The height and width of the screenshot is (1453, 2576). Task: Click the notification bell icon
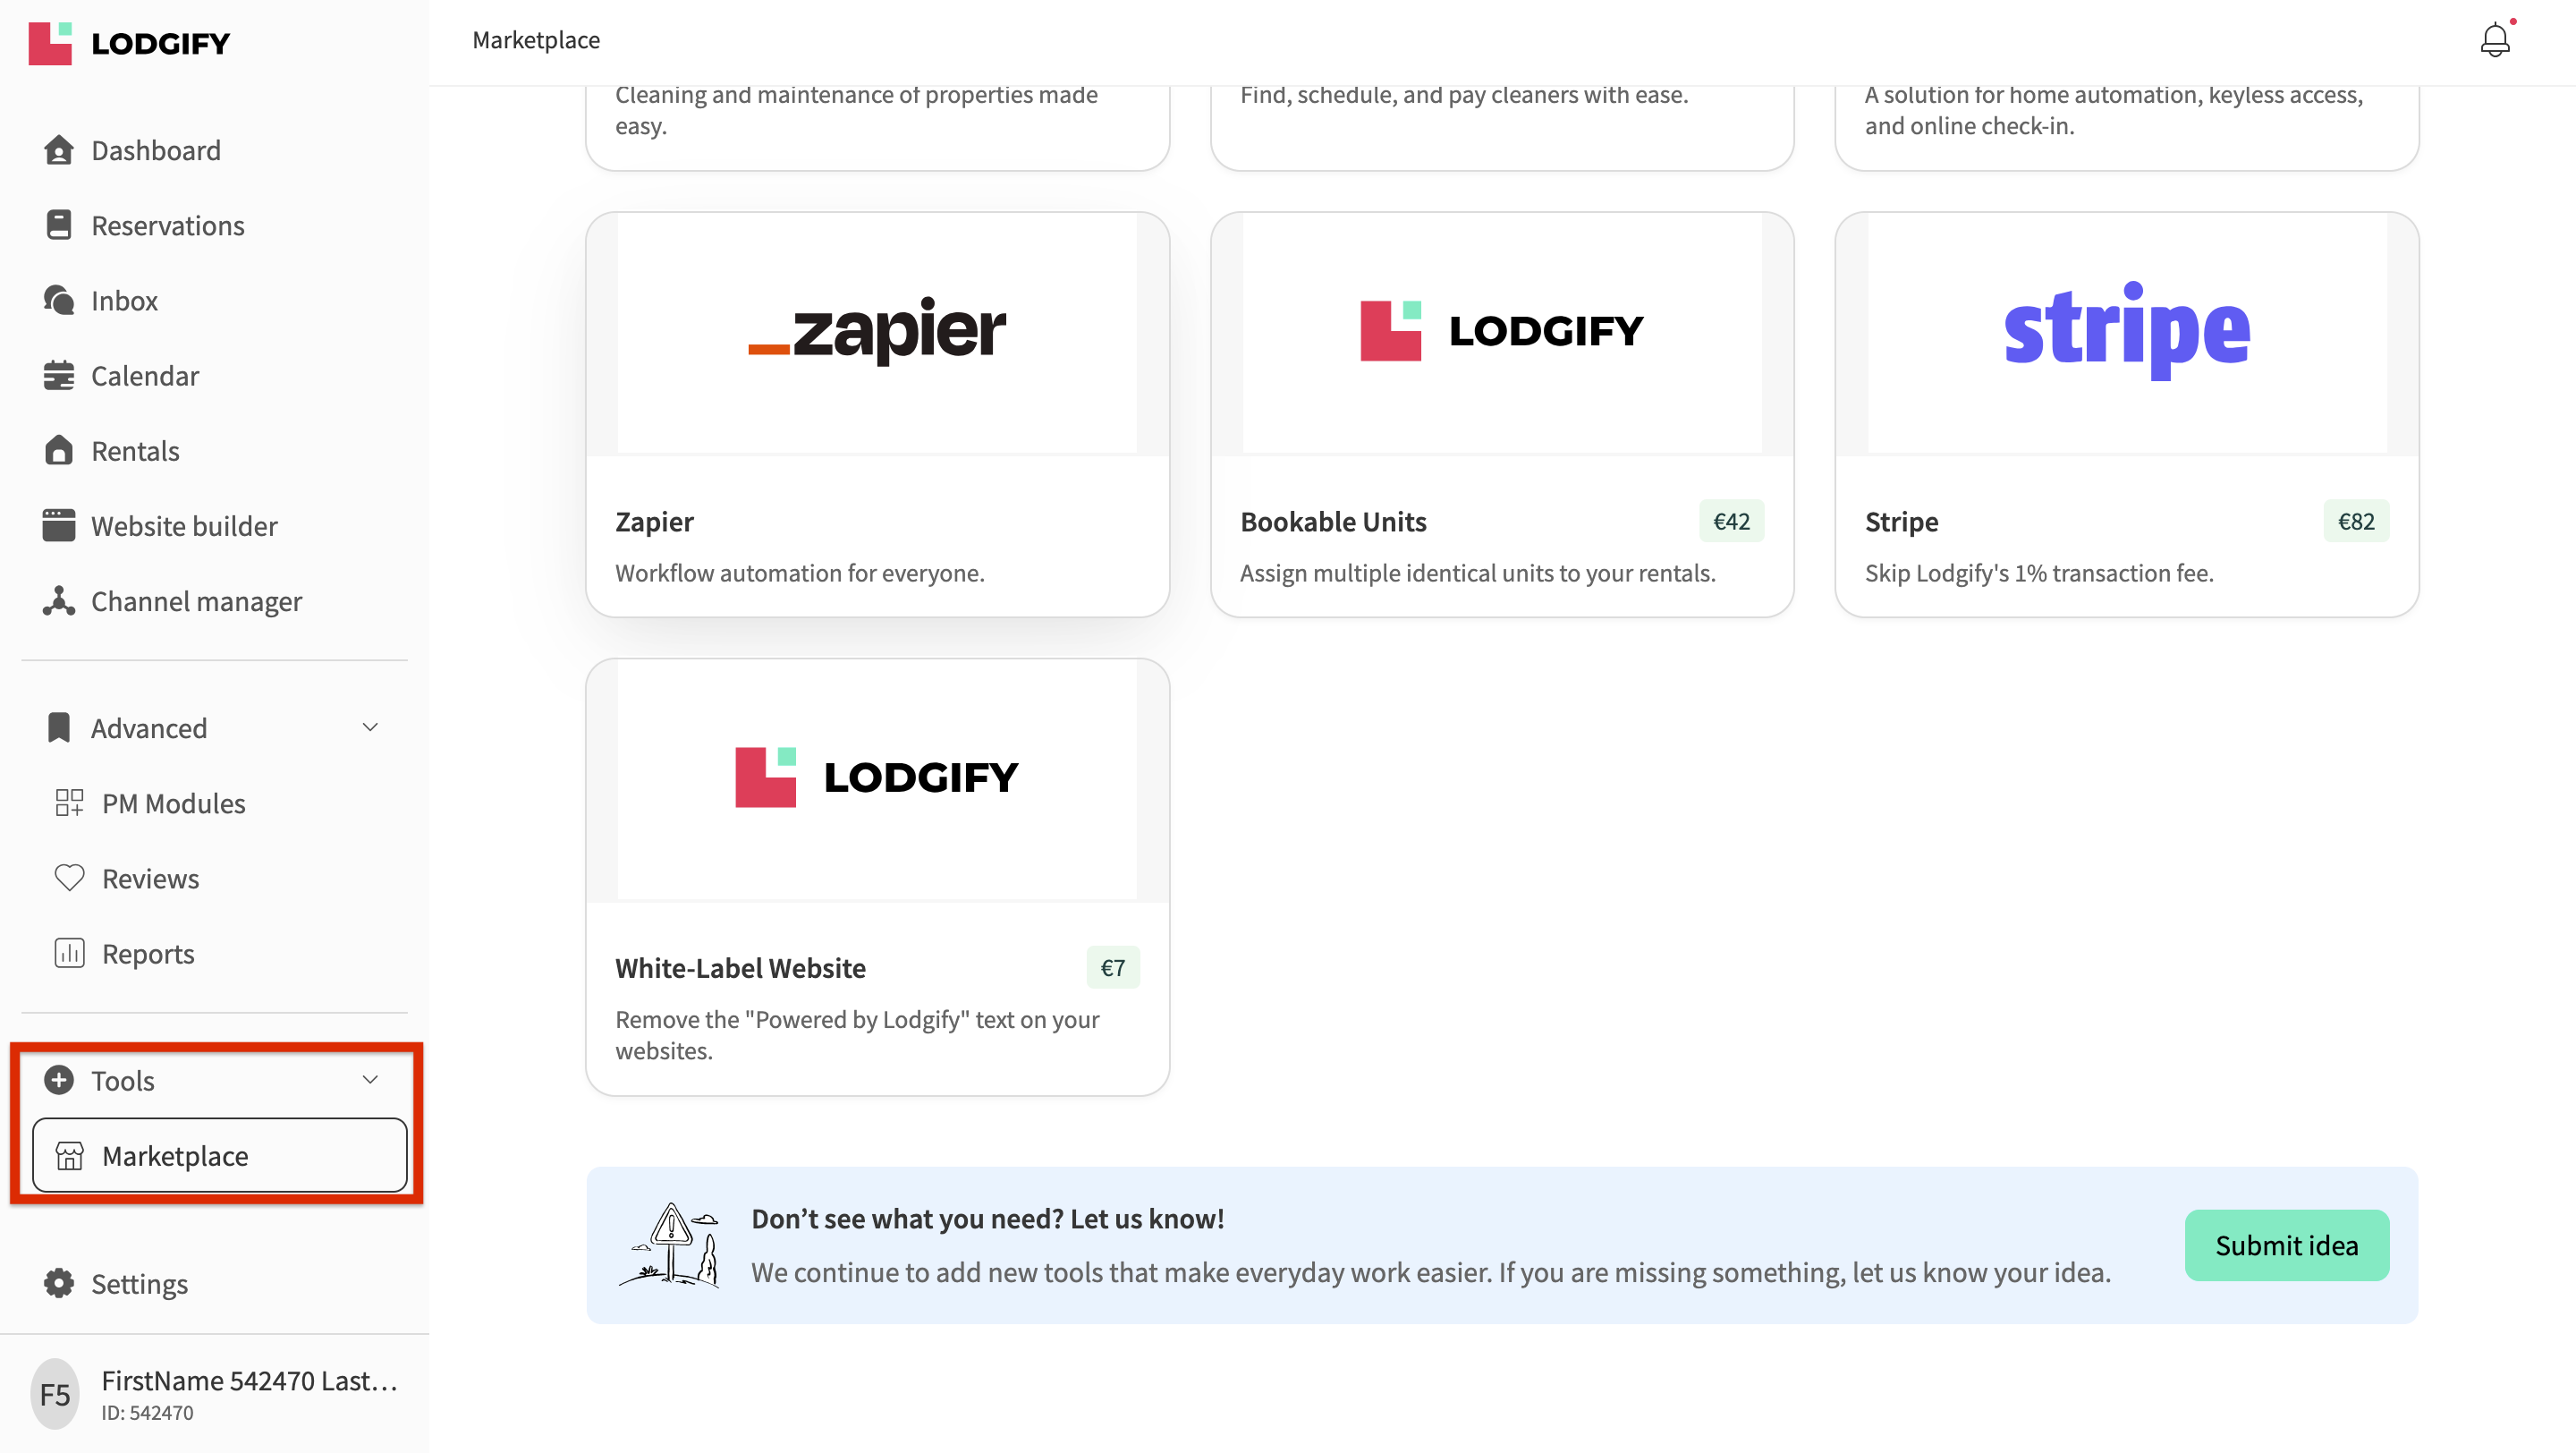[2494, 40]
